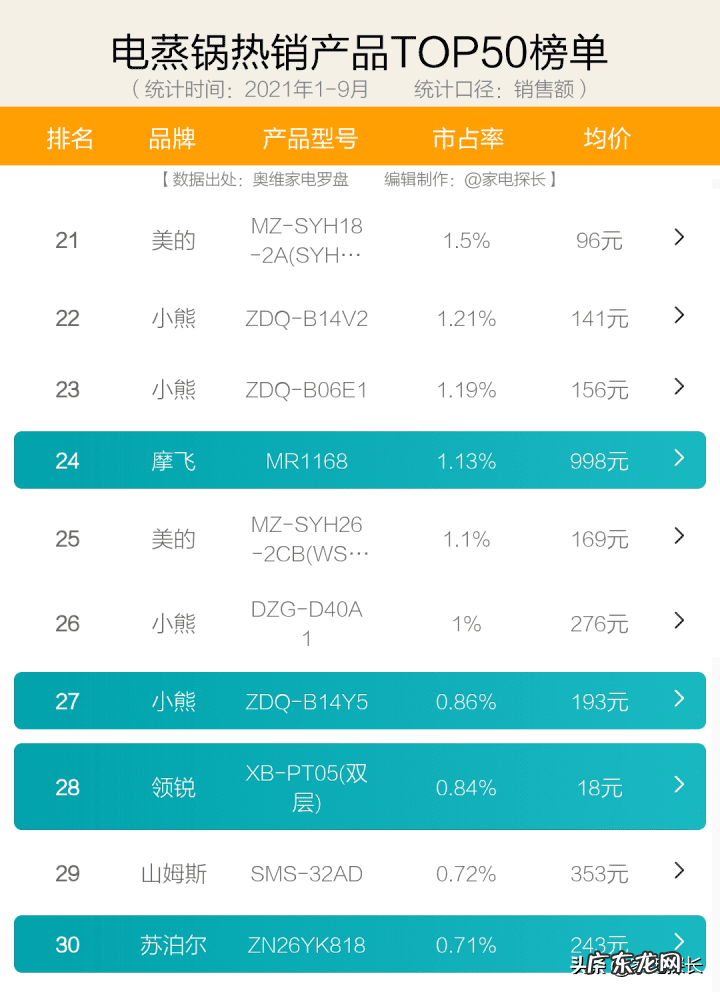Open the 摩飞 MR1168 row arrow
This screenshot has height=992, width=720.
pyautogui.click(x=679, y=458)
